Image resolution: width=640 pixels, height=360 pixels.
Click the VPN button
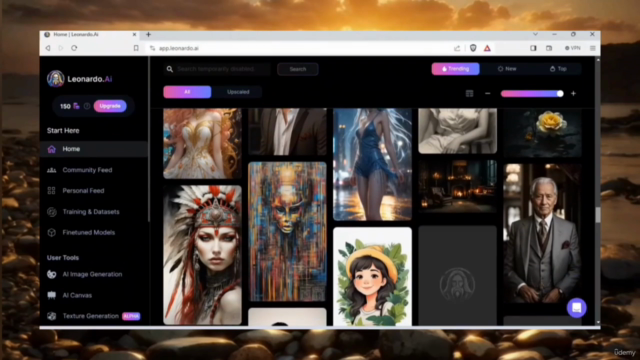click(x=572, y=48)
